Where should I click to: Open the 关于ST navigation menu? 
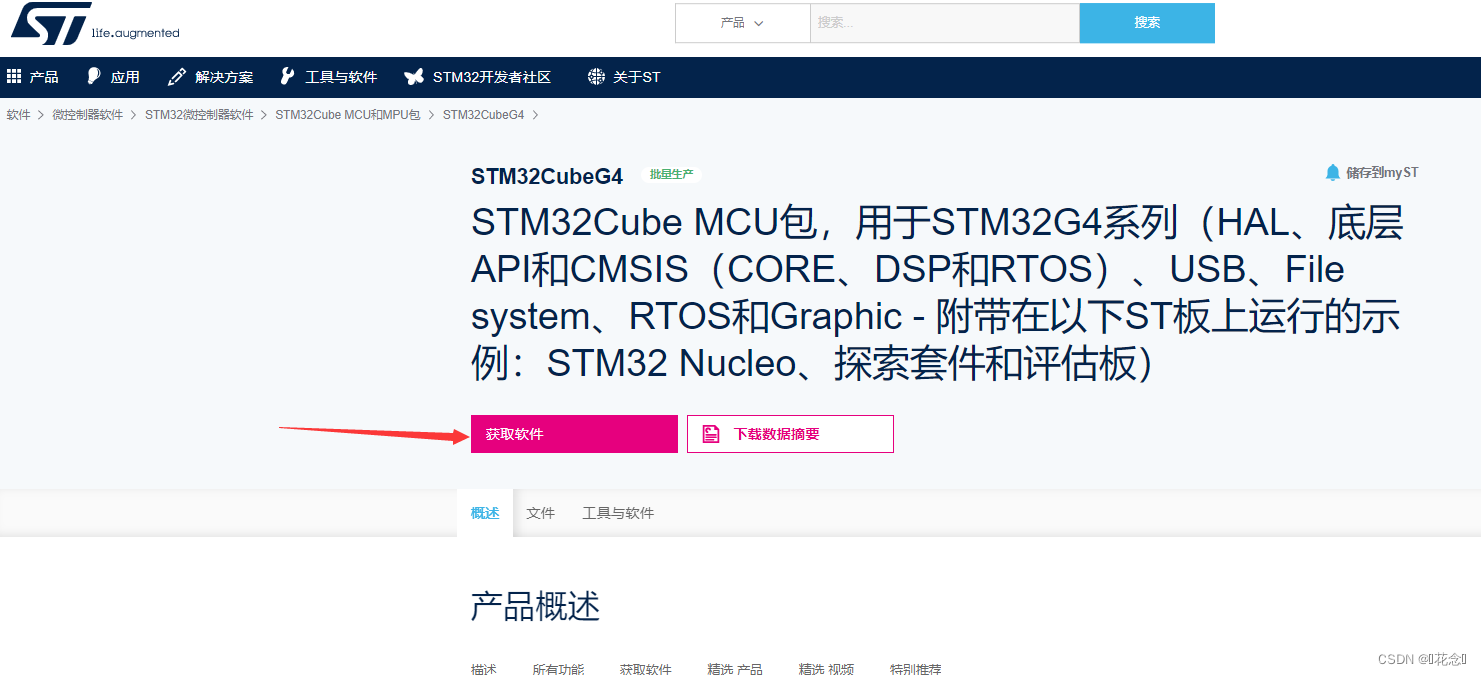(x=637, y=77)
